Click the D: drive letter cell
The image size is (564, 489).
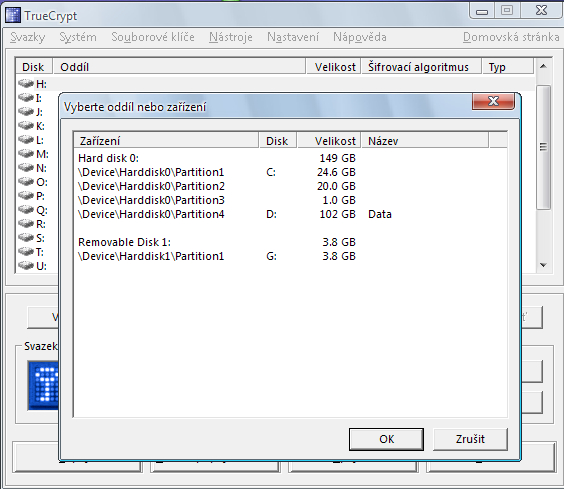[271, 214]
